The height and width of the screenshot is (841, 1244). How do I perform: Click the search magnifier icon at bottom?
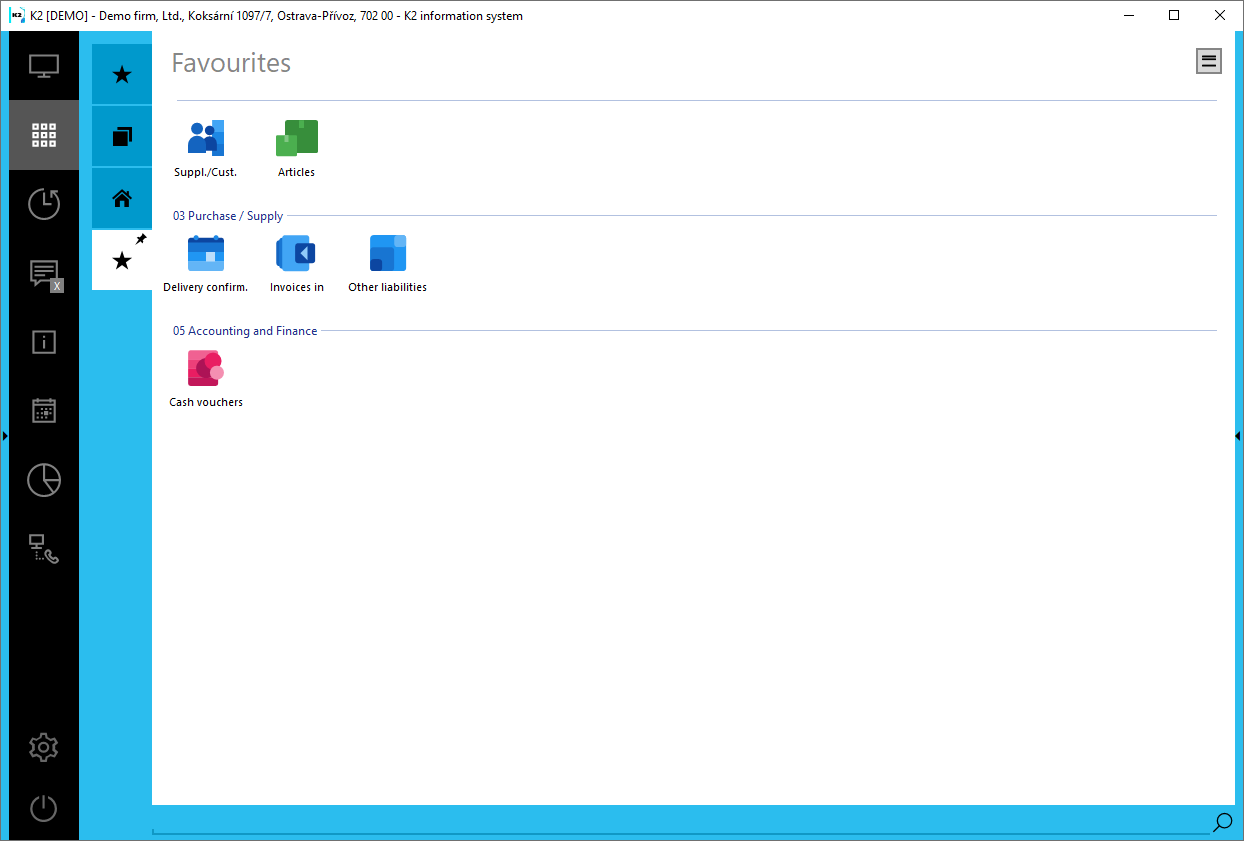pos(1222,822)
